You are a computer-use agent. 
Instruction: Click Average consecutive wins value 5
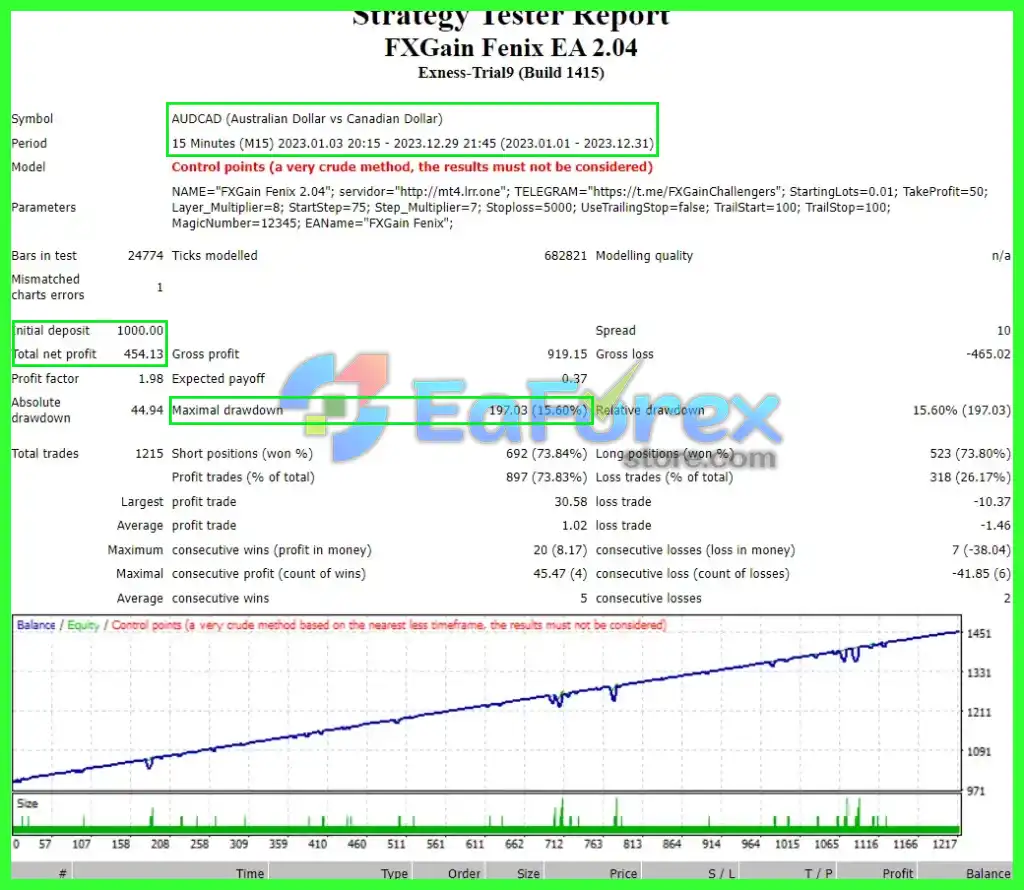583,598
